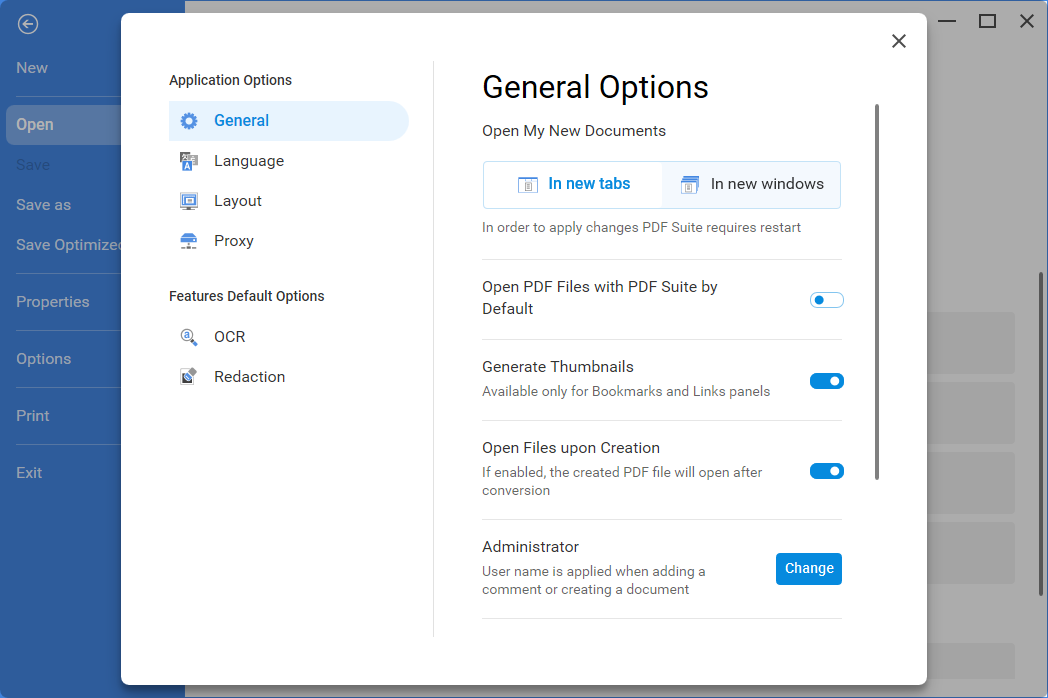Click the Open My New Documents label
Screen dimensions: 1048x698
(x=574, y=131)
